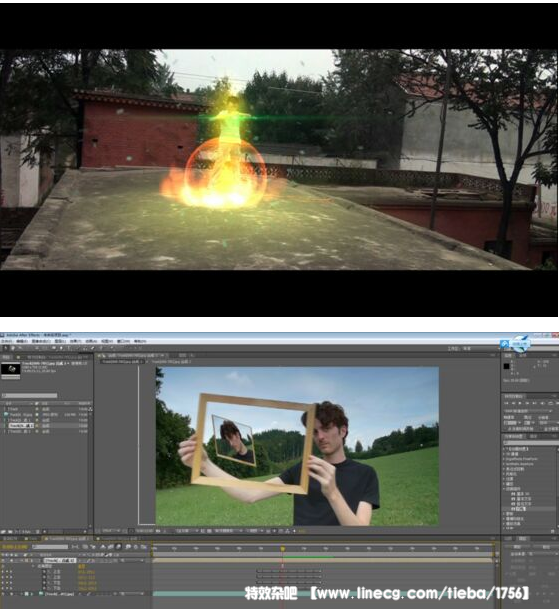Screen dimensions: 559x610
Task: Toggle loop option in Preview panel
Action: [x=551, y=403]
